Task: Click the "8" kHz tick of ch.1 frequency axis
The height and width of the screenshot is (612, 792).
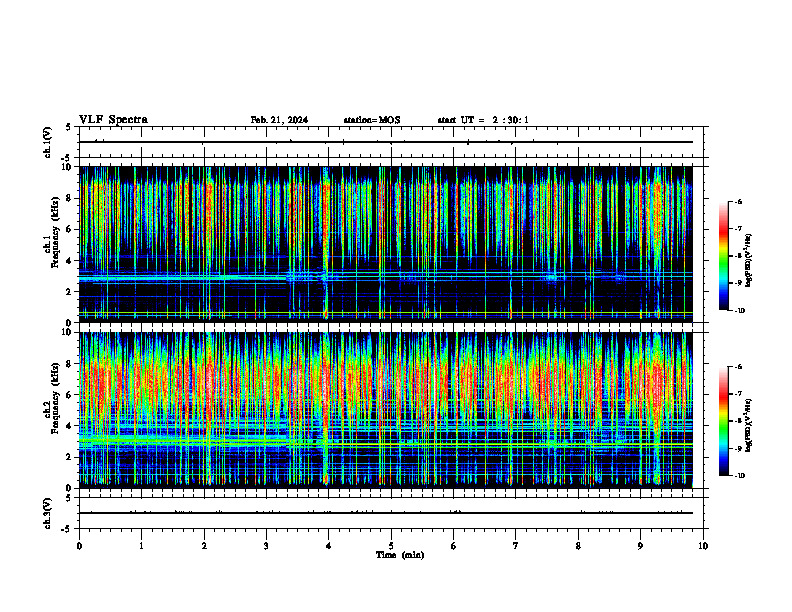Action: coord(70,198)
